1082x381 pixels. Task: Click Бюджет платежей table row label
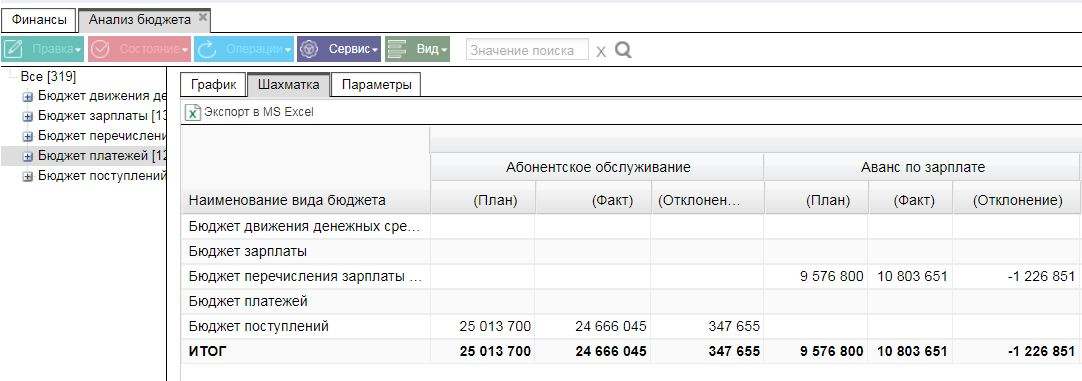click(248, 302)
